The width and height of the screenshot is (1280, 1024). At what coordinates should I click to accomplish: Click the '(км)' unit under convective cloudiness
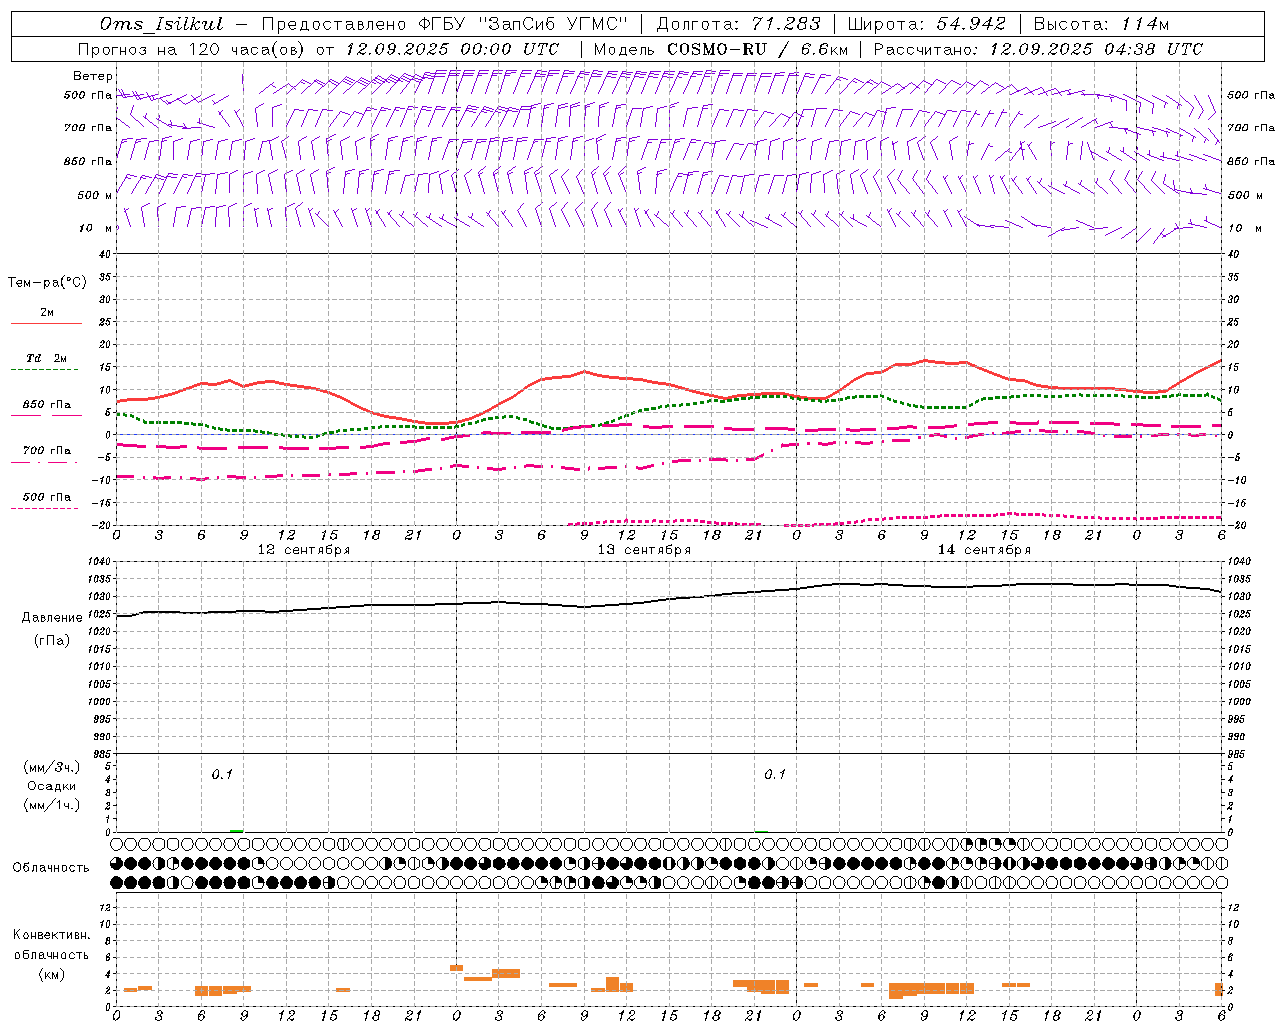coord(52,974)
